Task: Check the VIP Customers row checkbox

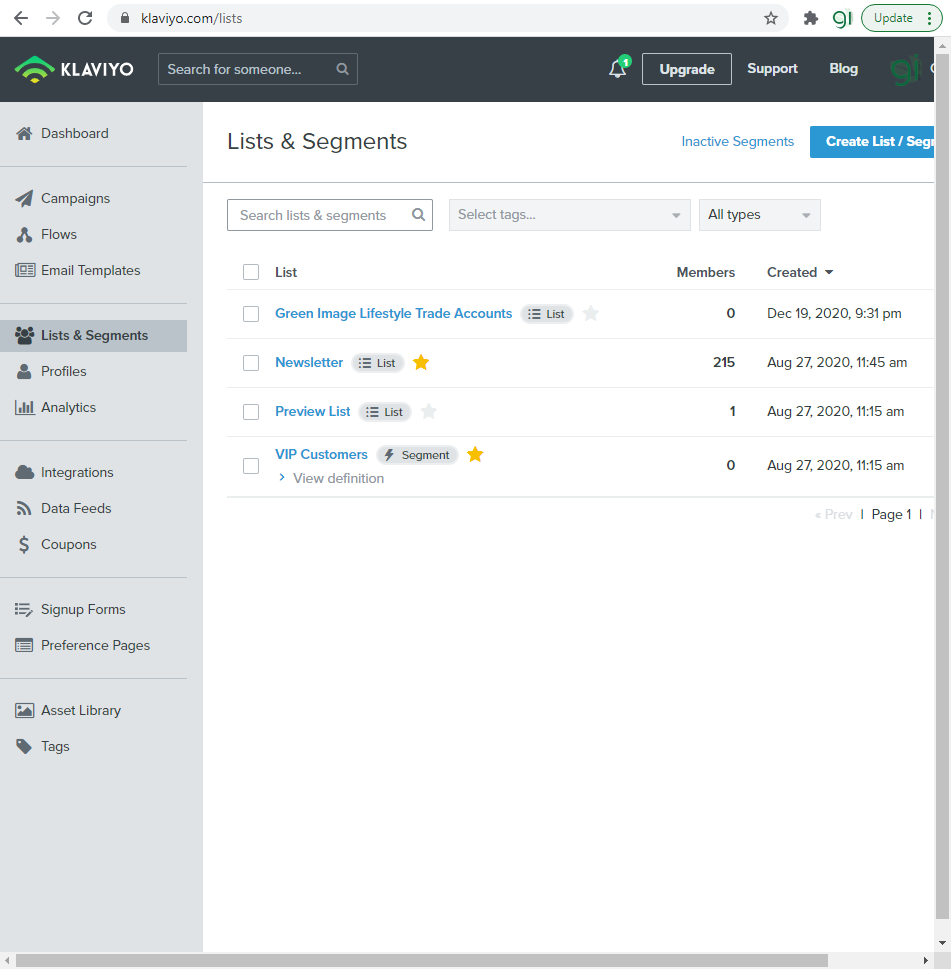Action: [x=251, y=466]
